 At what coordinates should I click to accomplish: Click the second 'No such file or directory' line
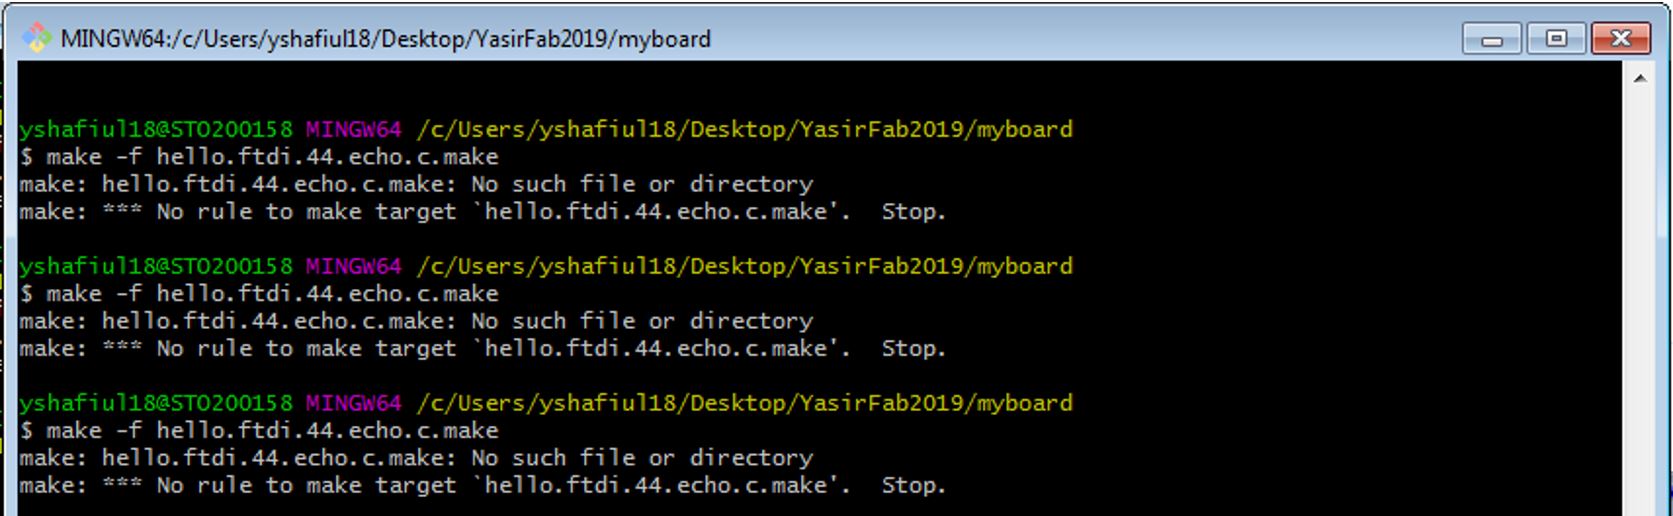[416, 321]
